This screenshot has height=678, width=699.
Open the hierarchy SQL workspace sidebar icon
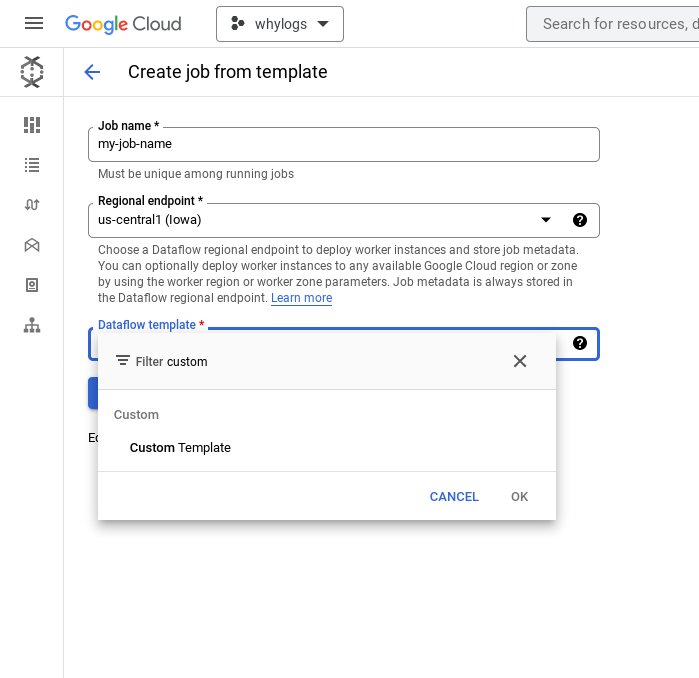coord(32,325)
